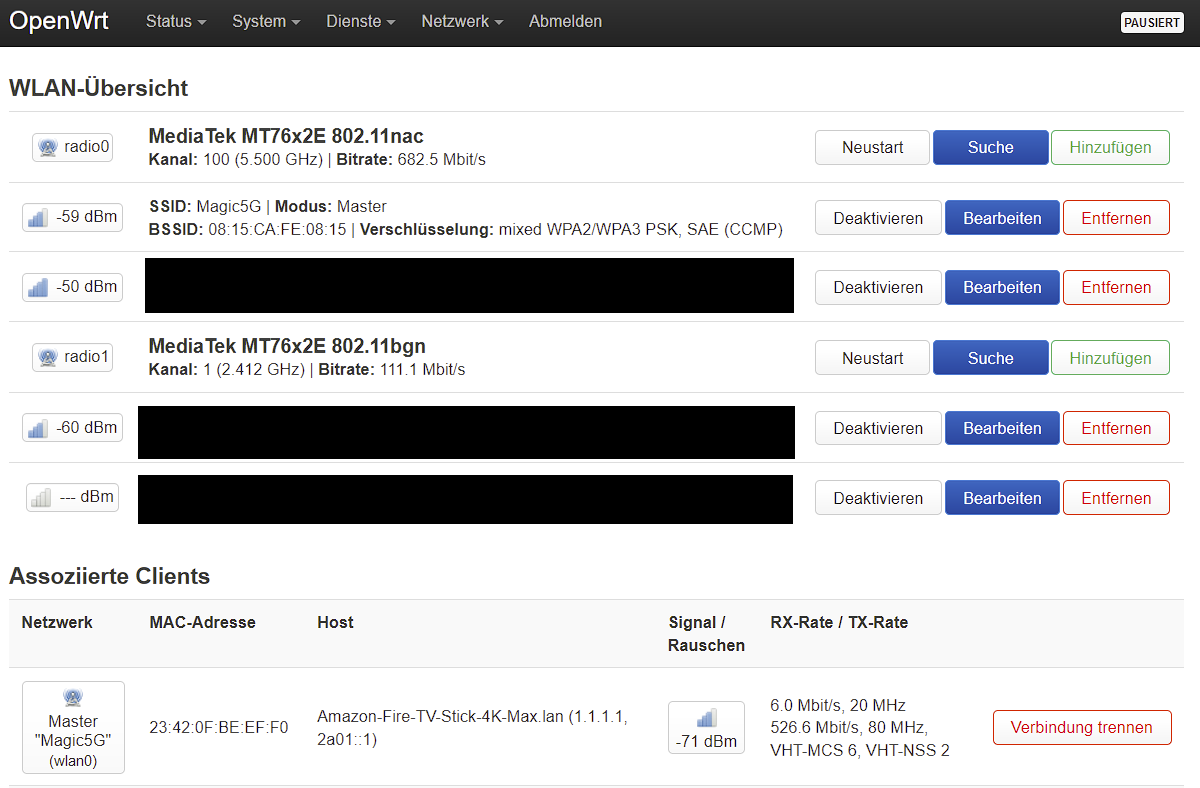This screenshot has width=1200, height=788.
Task: Restart radio1 with Neustart
Action: (872, 357)
